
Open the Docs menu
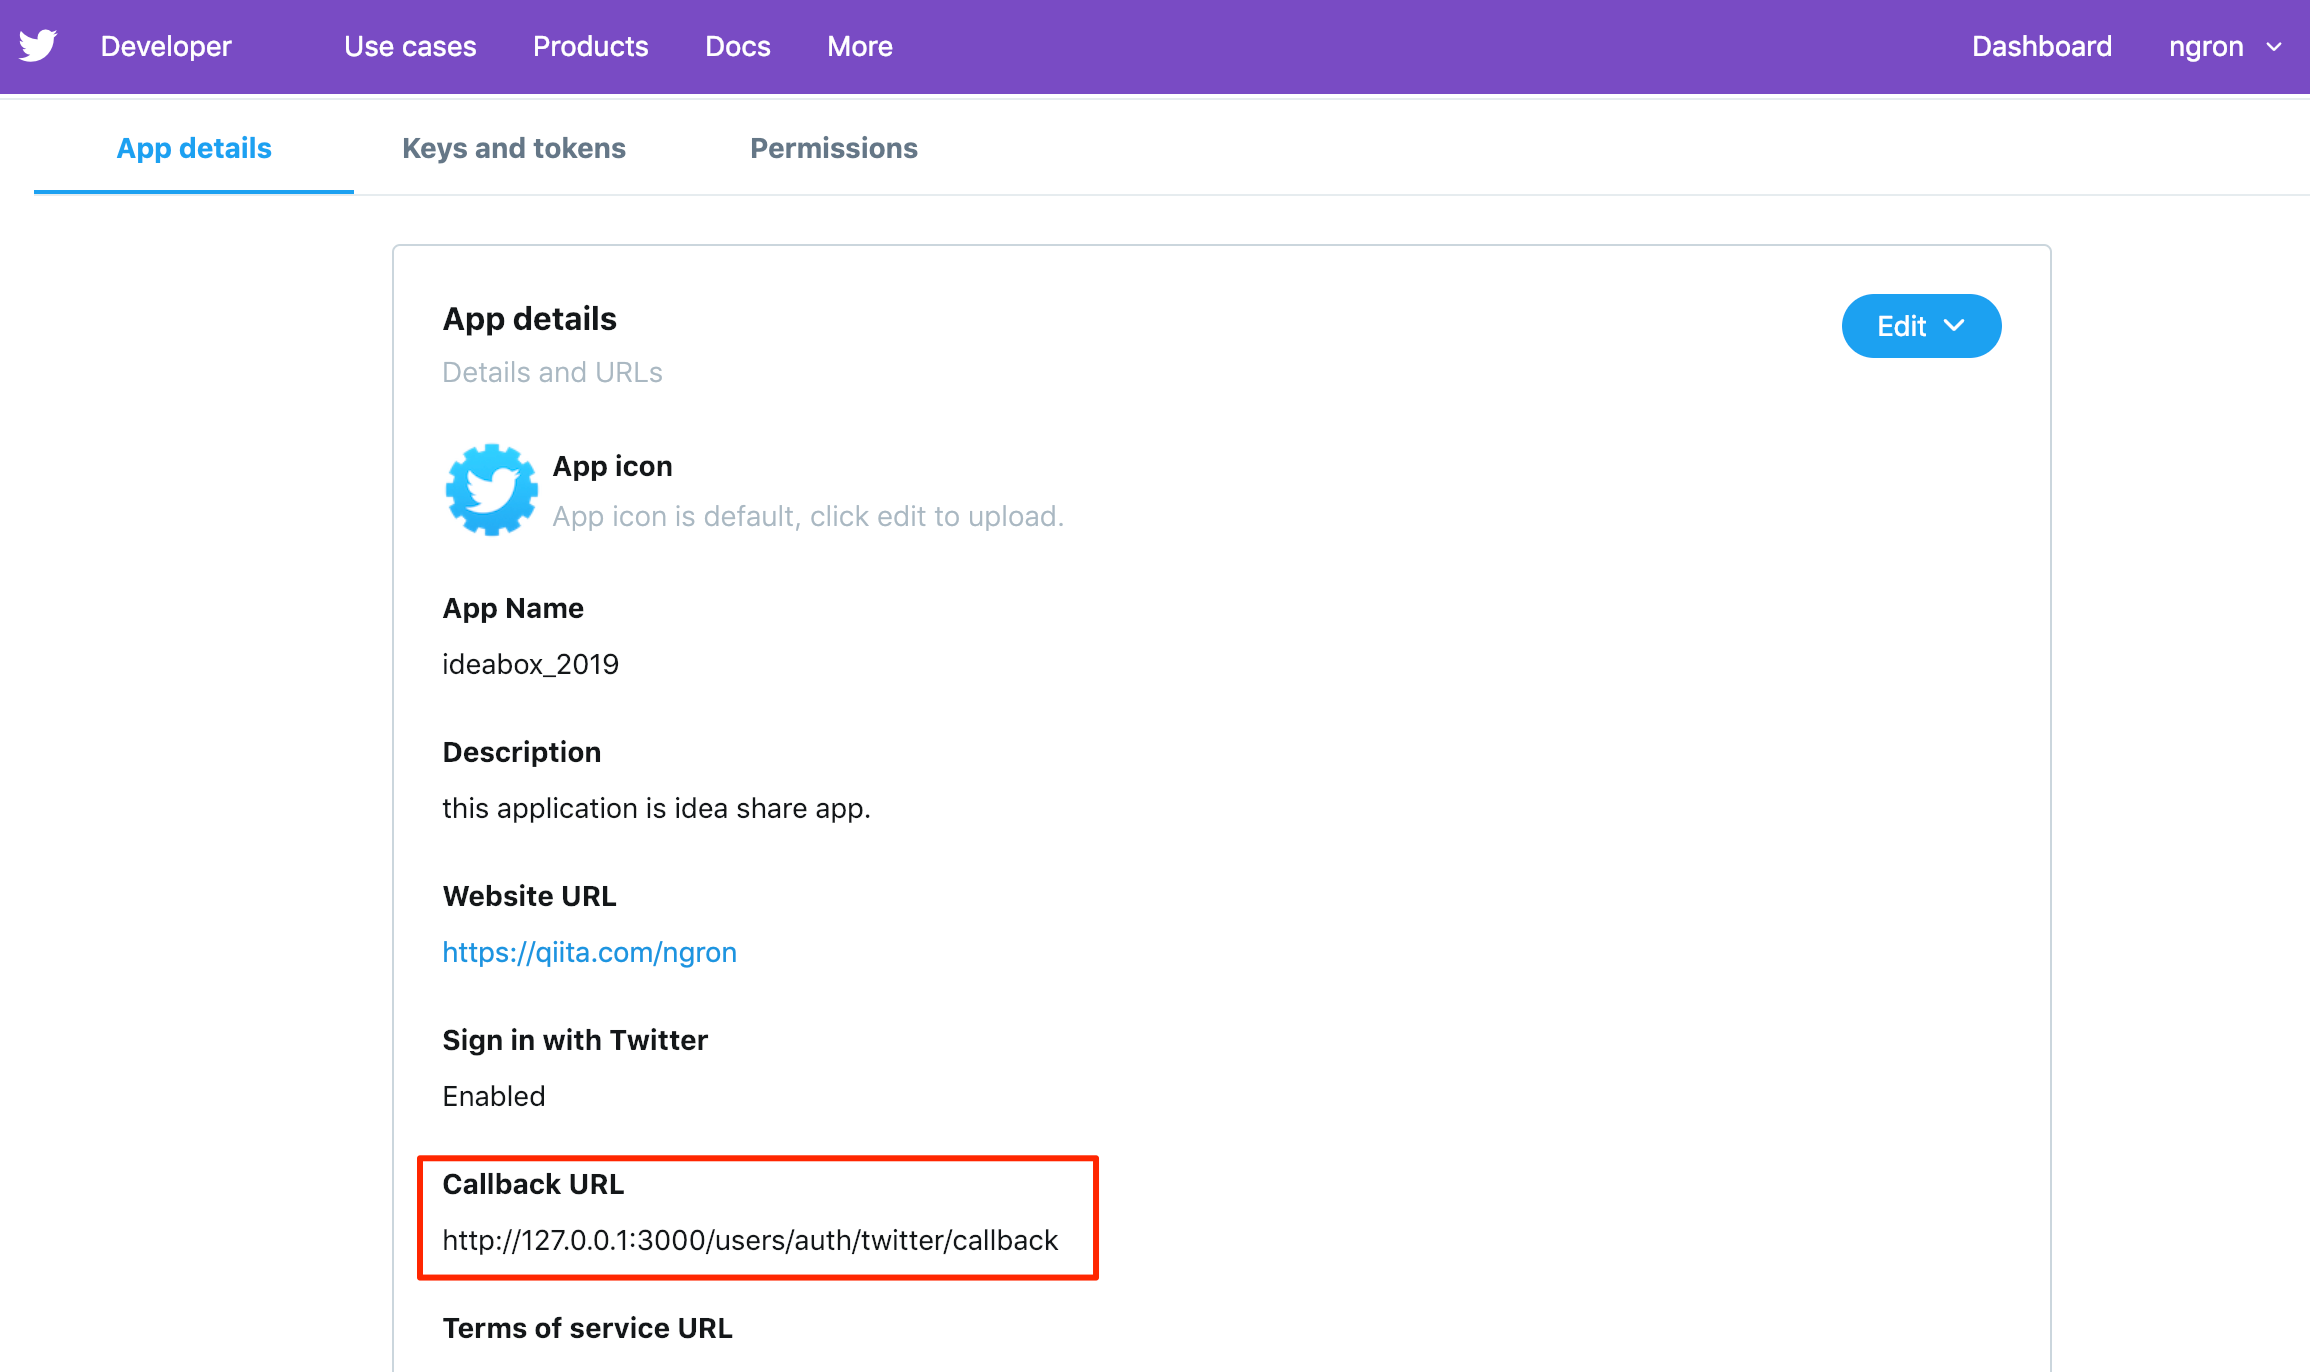pos(737,46)
